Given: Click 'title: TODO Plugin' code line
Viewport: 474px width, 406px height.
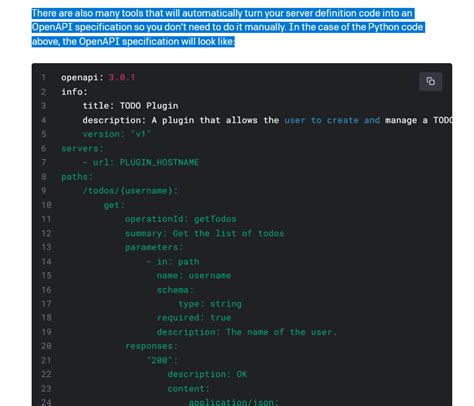Looking at the screenshot, I should point(130,106).
